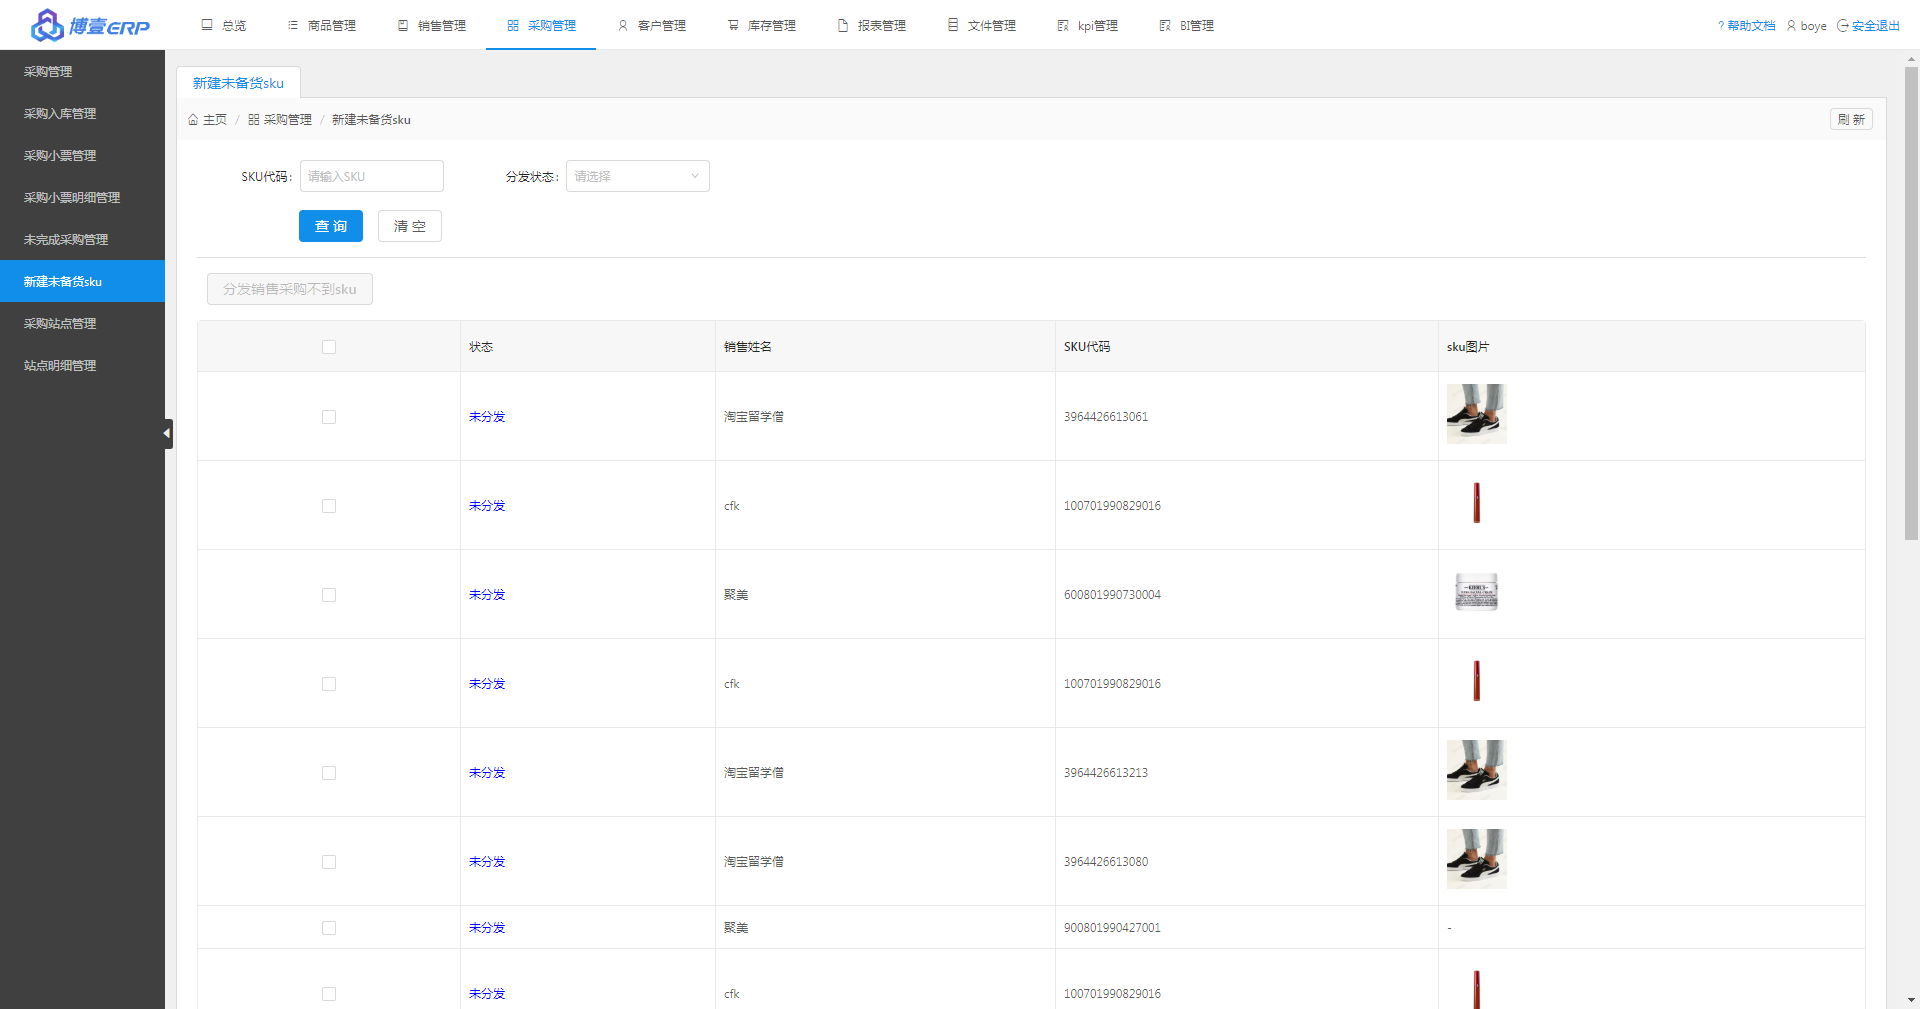Viewport: 1920px width, 1009px height.
Task: Check the row for SKU 900801990427001
Action: point(329,928)
